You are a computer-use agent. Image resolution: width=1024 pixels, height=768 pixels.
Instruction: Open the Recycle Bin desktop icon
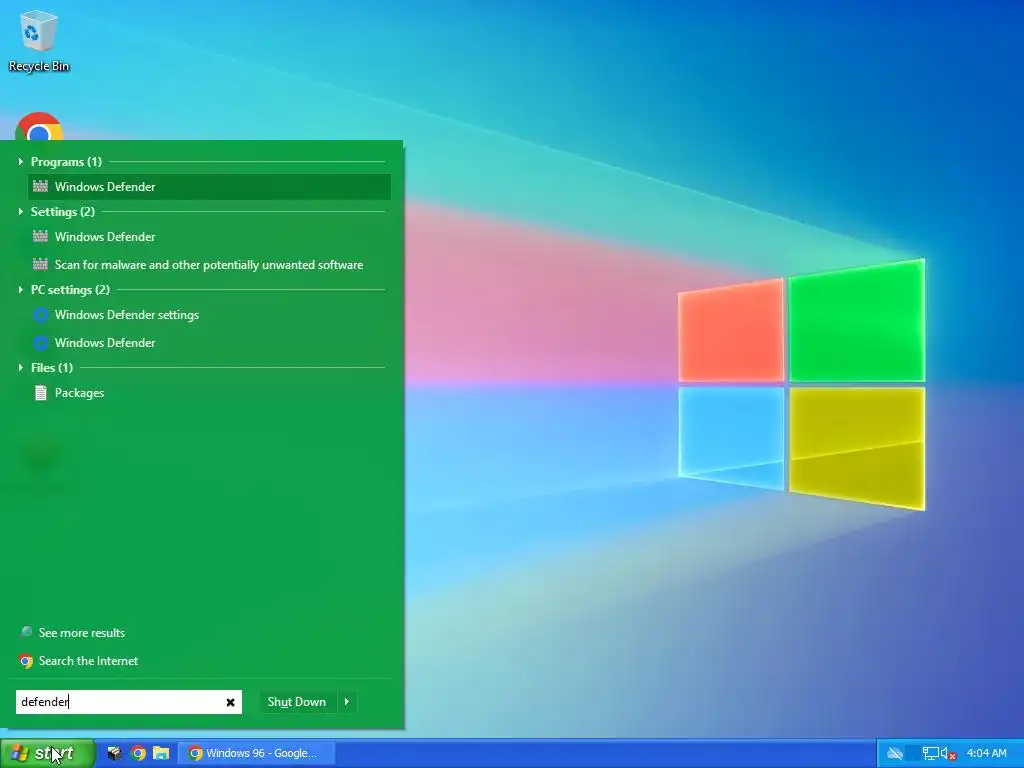click(39, 41)
